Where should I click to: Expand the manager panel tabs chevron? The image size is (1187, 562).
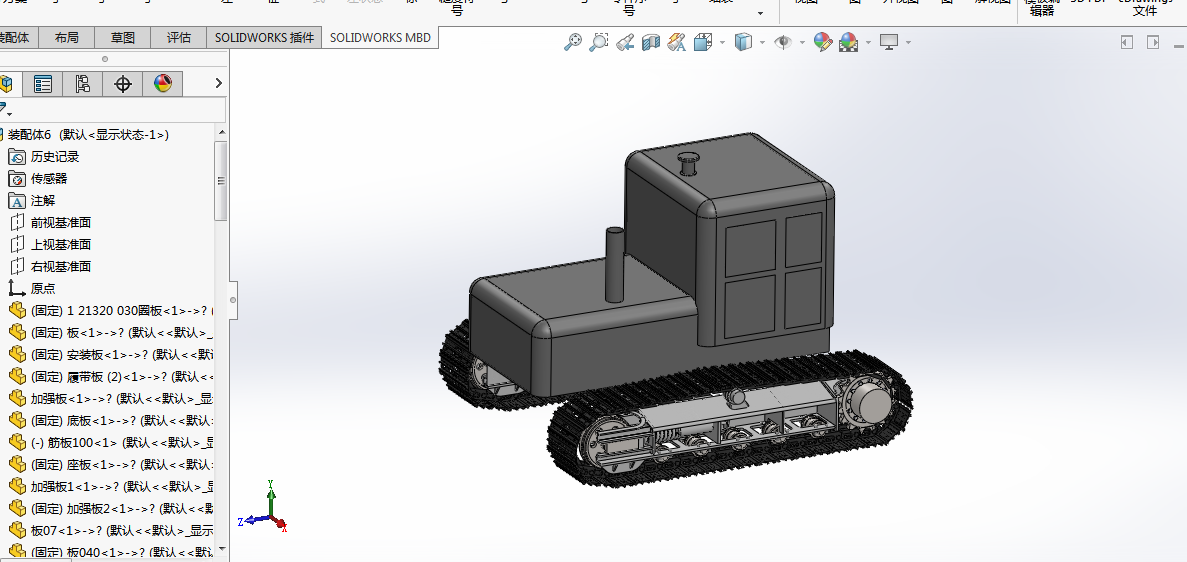coord(219,83)
